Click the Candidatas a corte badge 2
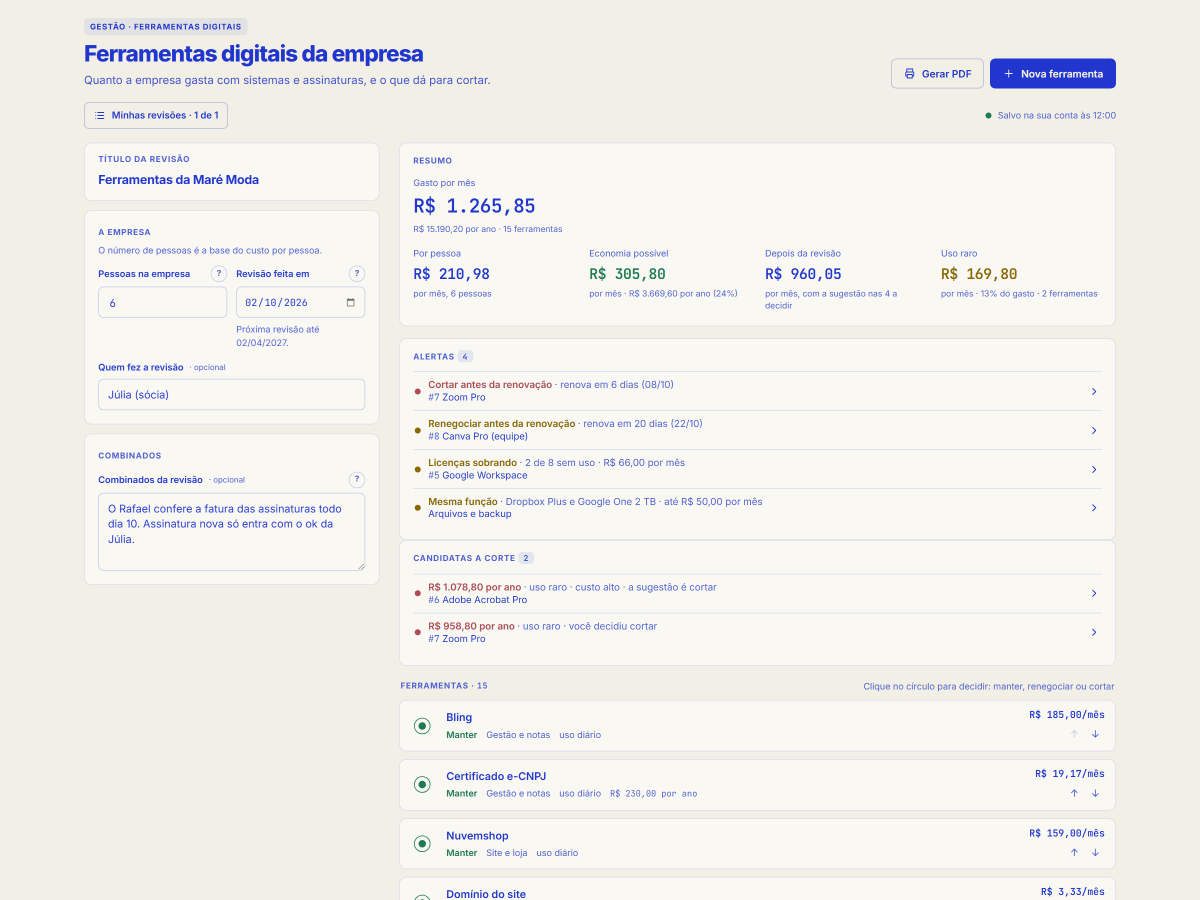 point(526,558)
